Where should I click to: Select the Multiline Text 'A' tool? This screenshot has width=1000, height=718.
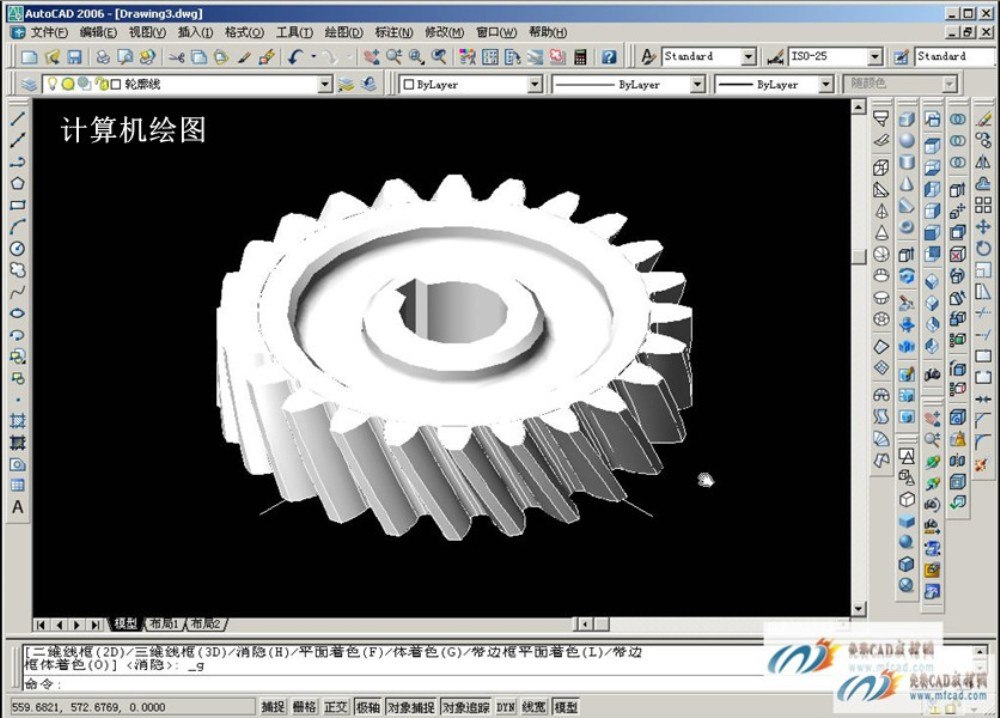pos(17,507)
